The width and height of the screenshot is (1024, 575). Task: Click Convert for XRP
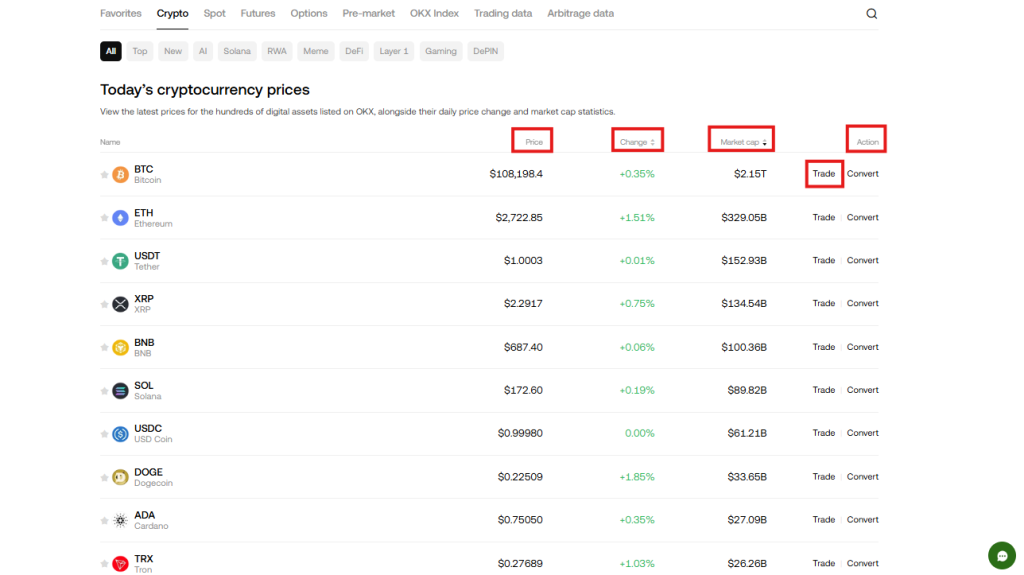[x=863, y=304]
